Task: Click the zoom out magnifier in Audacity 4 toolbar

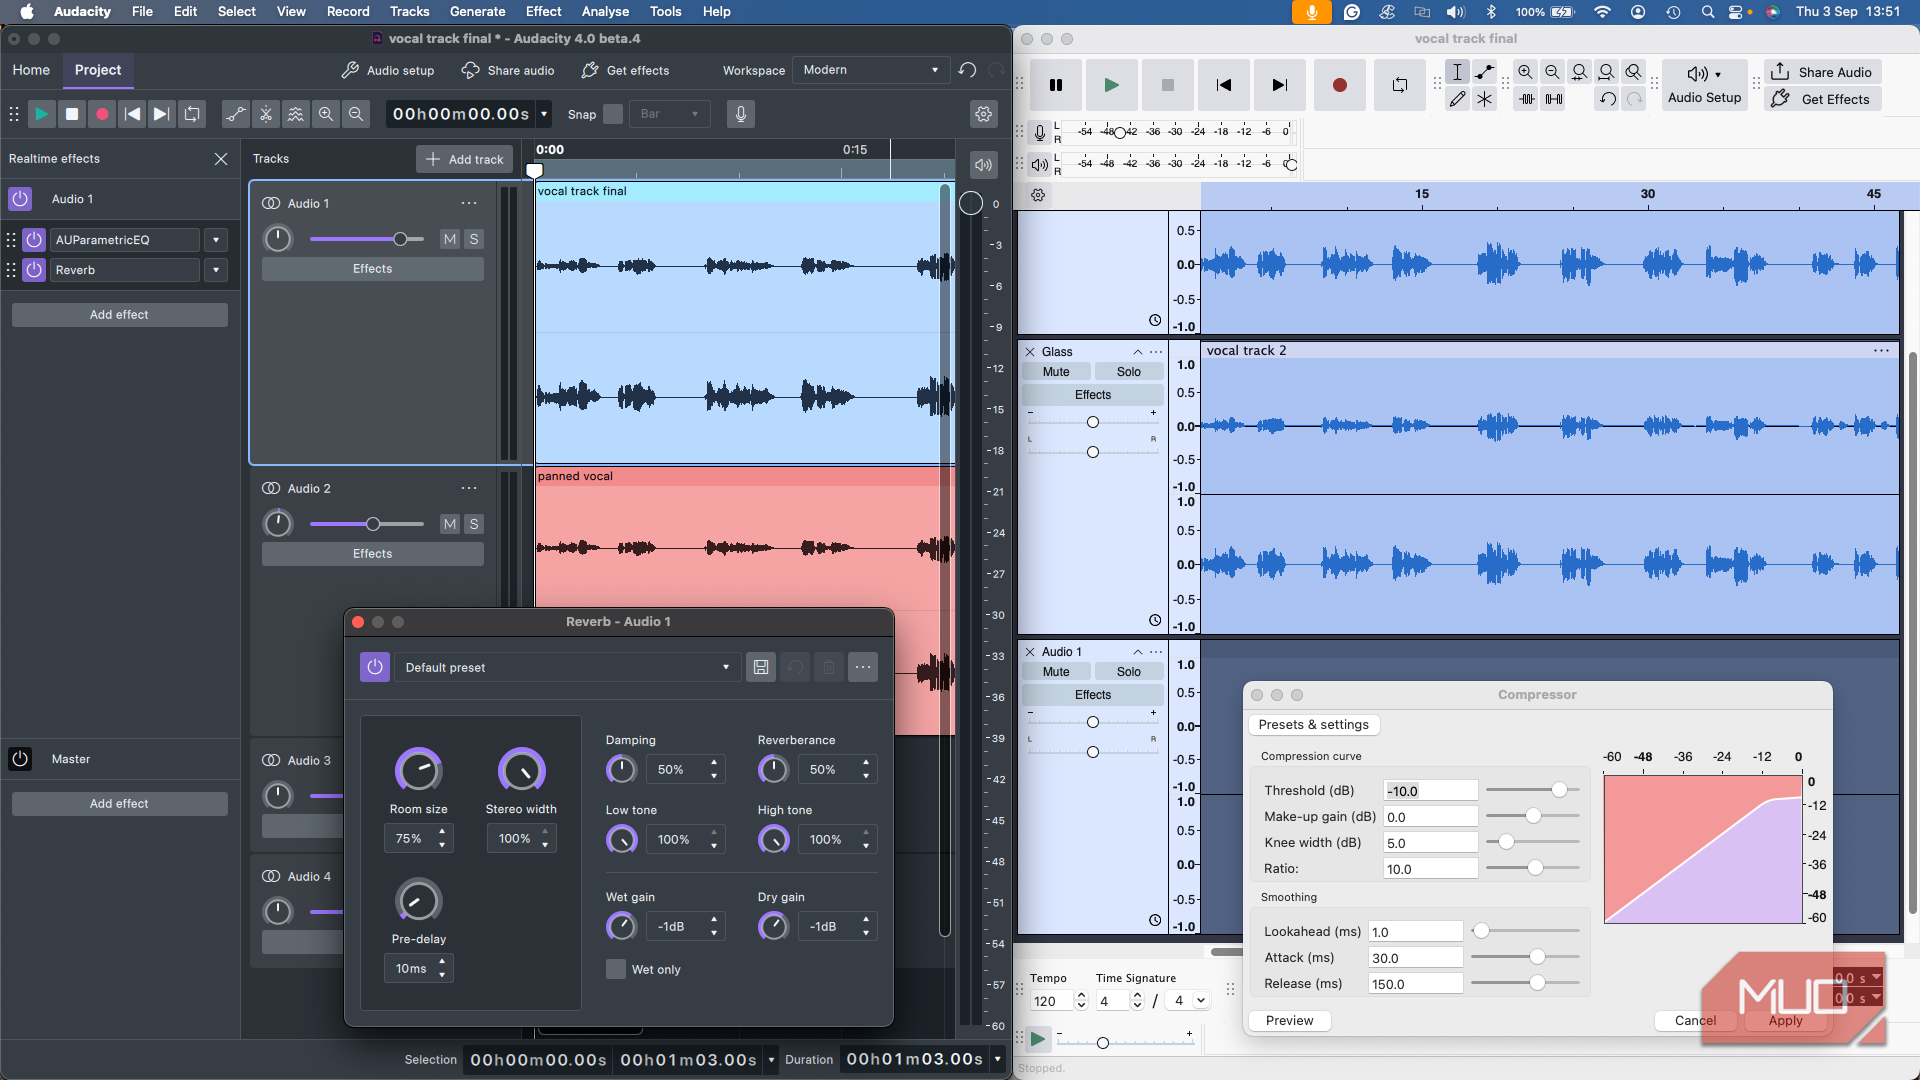Action: tap(356, 114)
